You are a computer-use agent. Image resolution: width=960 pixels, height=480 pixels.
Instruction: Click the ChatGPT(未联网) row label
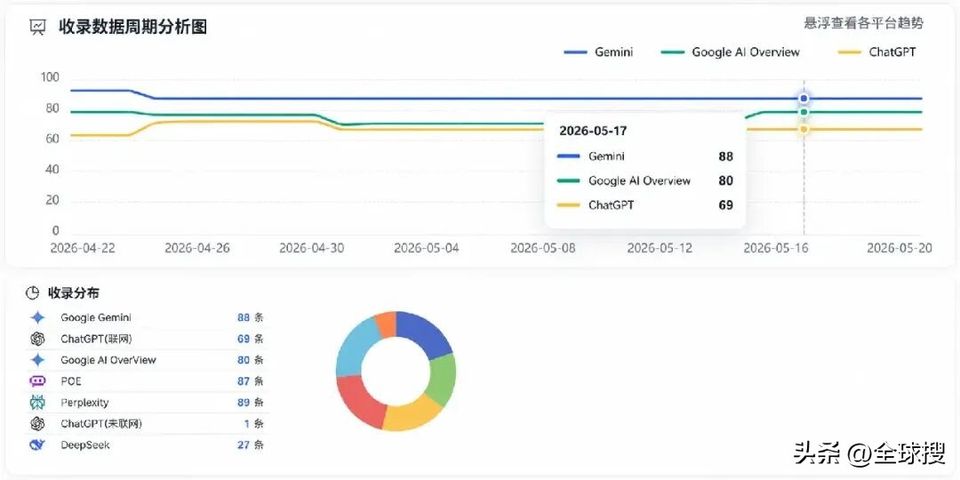click(101, 424)
